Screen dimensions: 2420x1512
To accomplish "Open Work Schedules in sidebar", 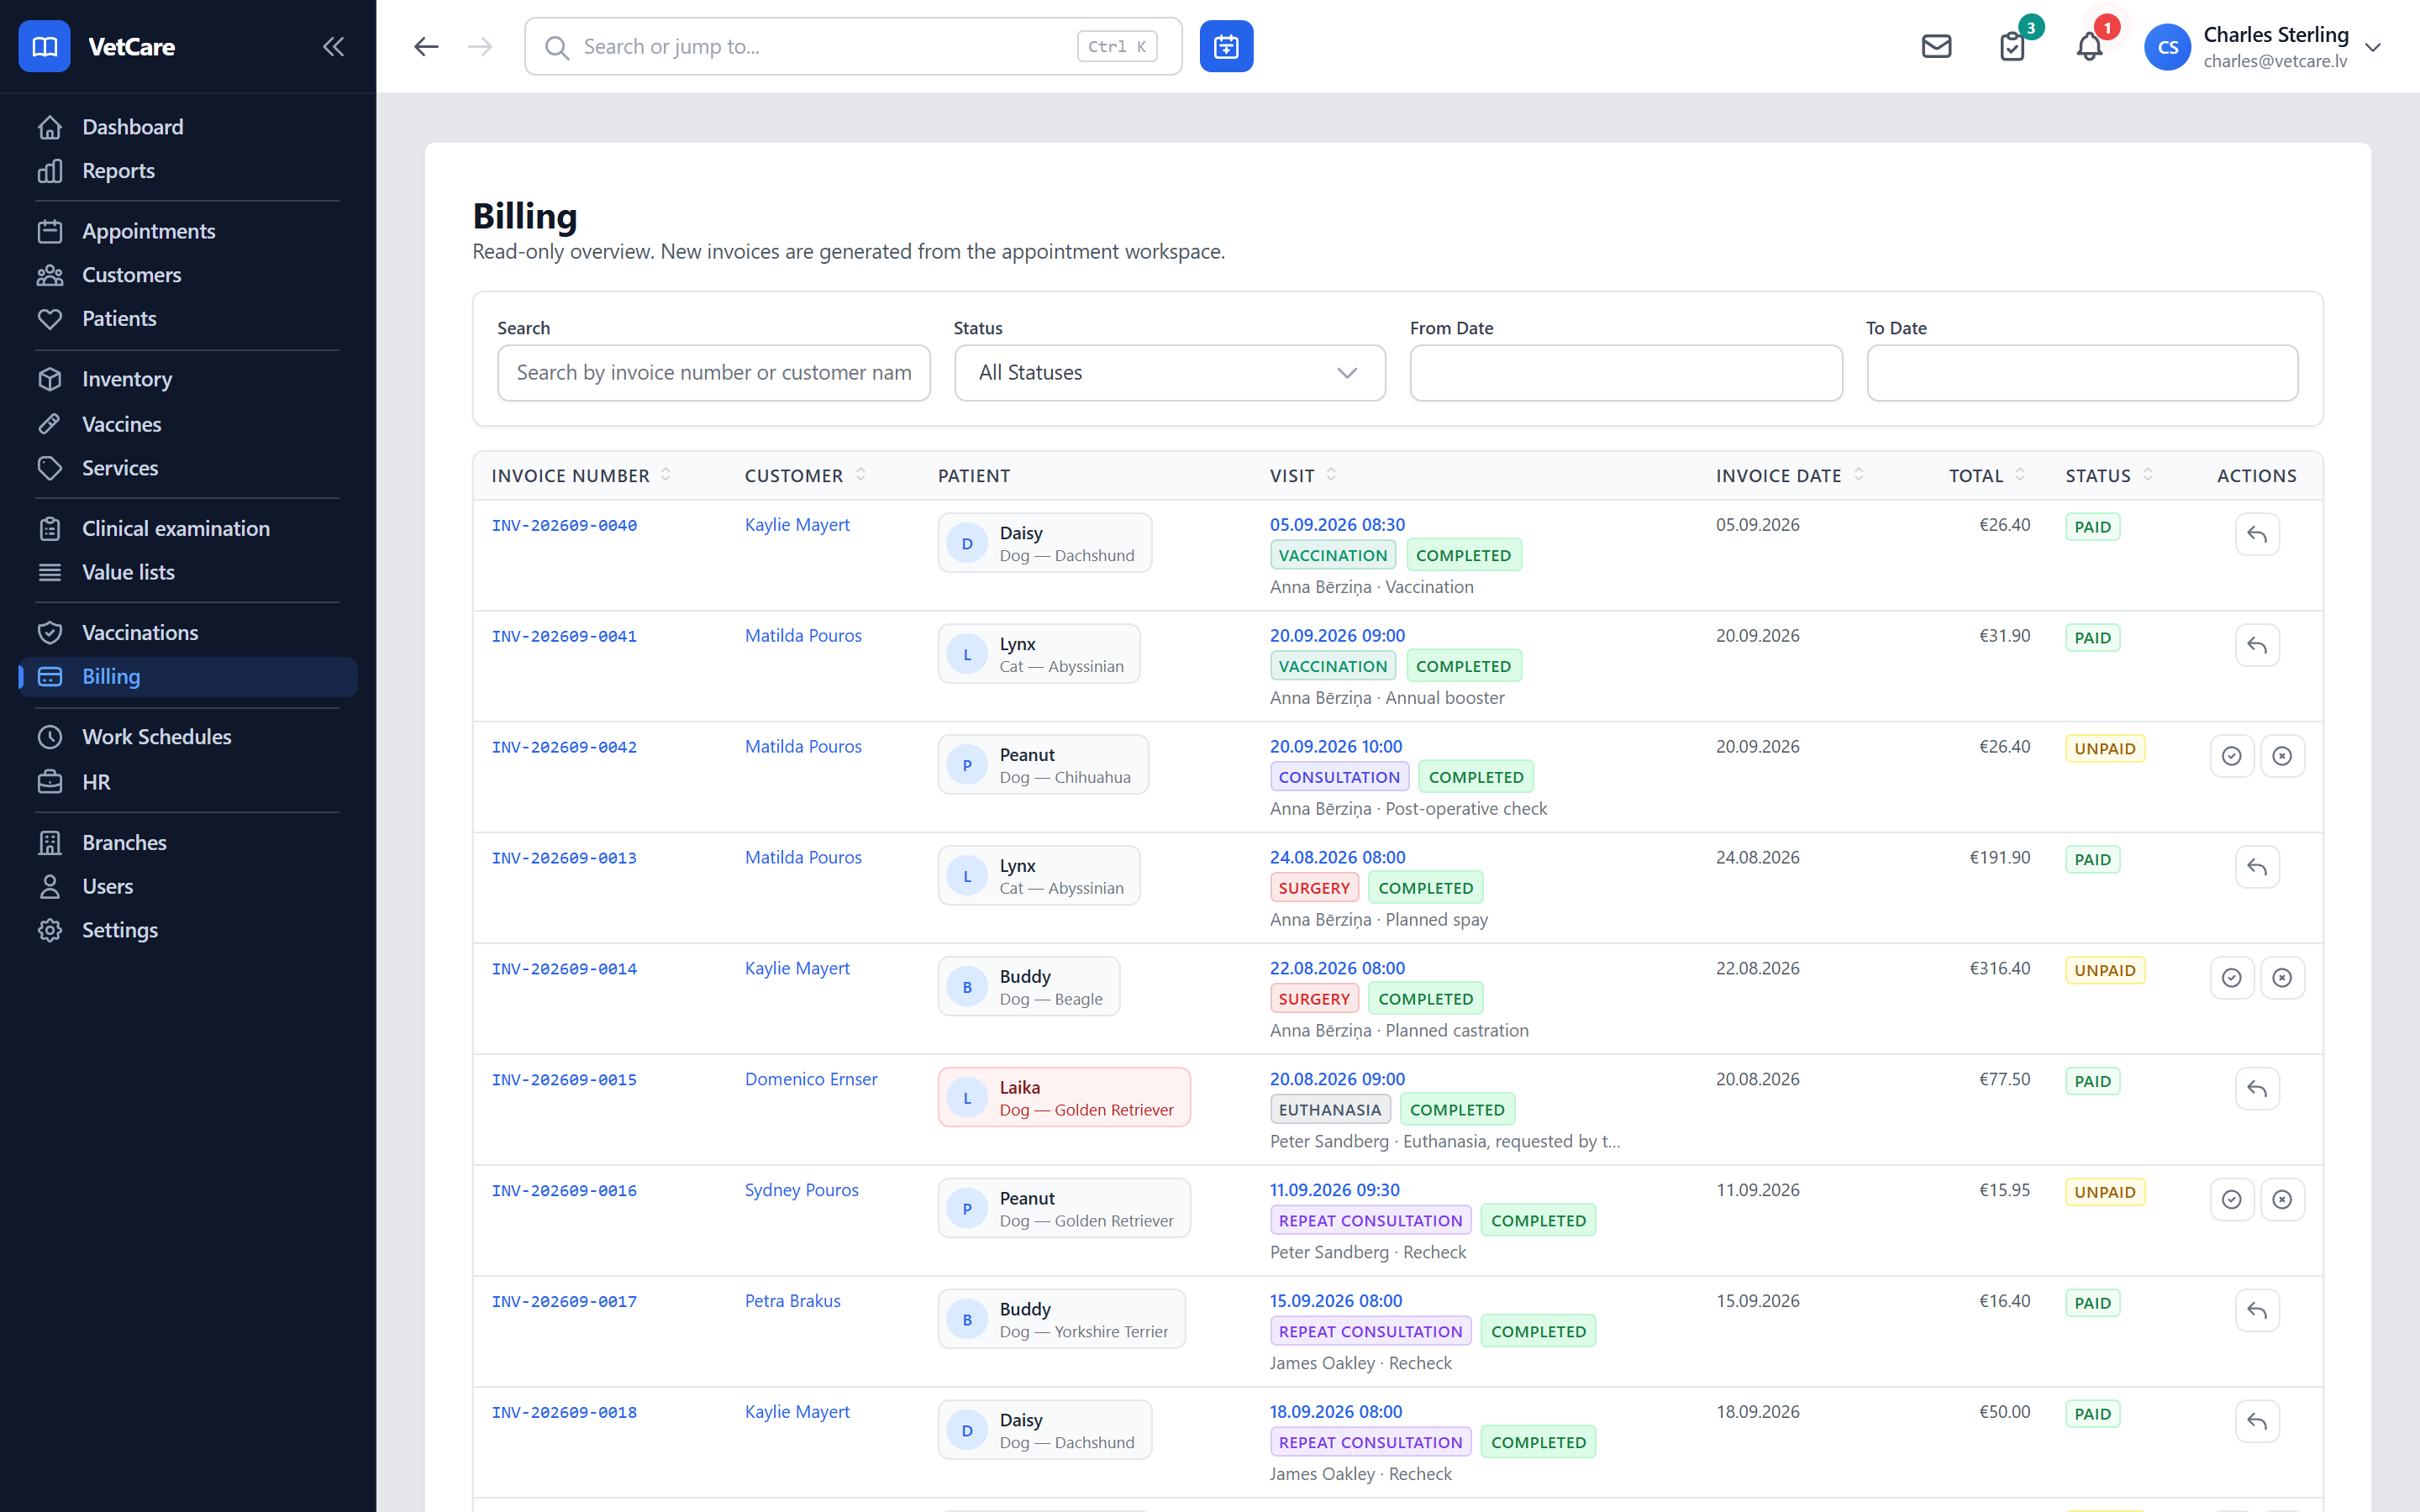I will tap(188, 737).
